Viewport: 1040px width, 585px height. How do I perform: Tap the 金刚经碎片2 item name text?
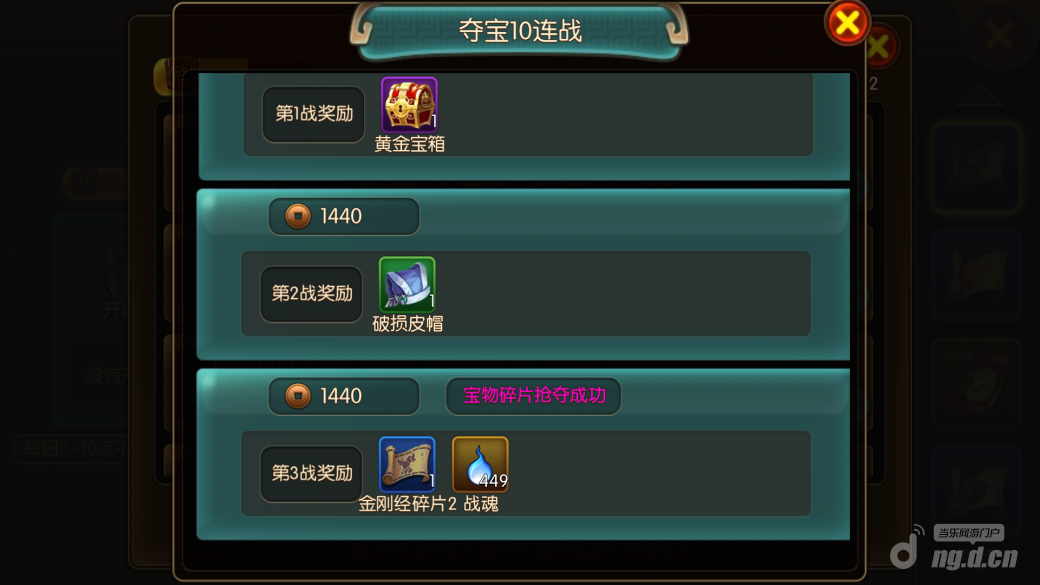point(407,504)
